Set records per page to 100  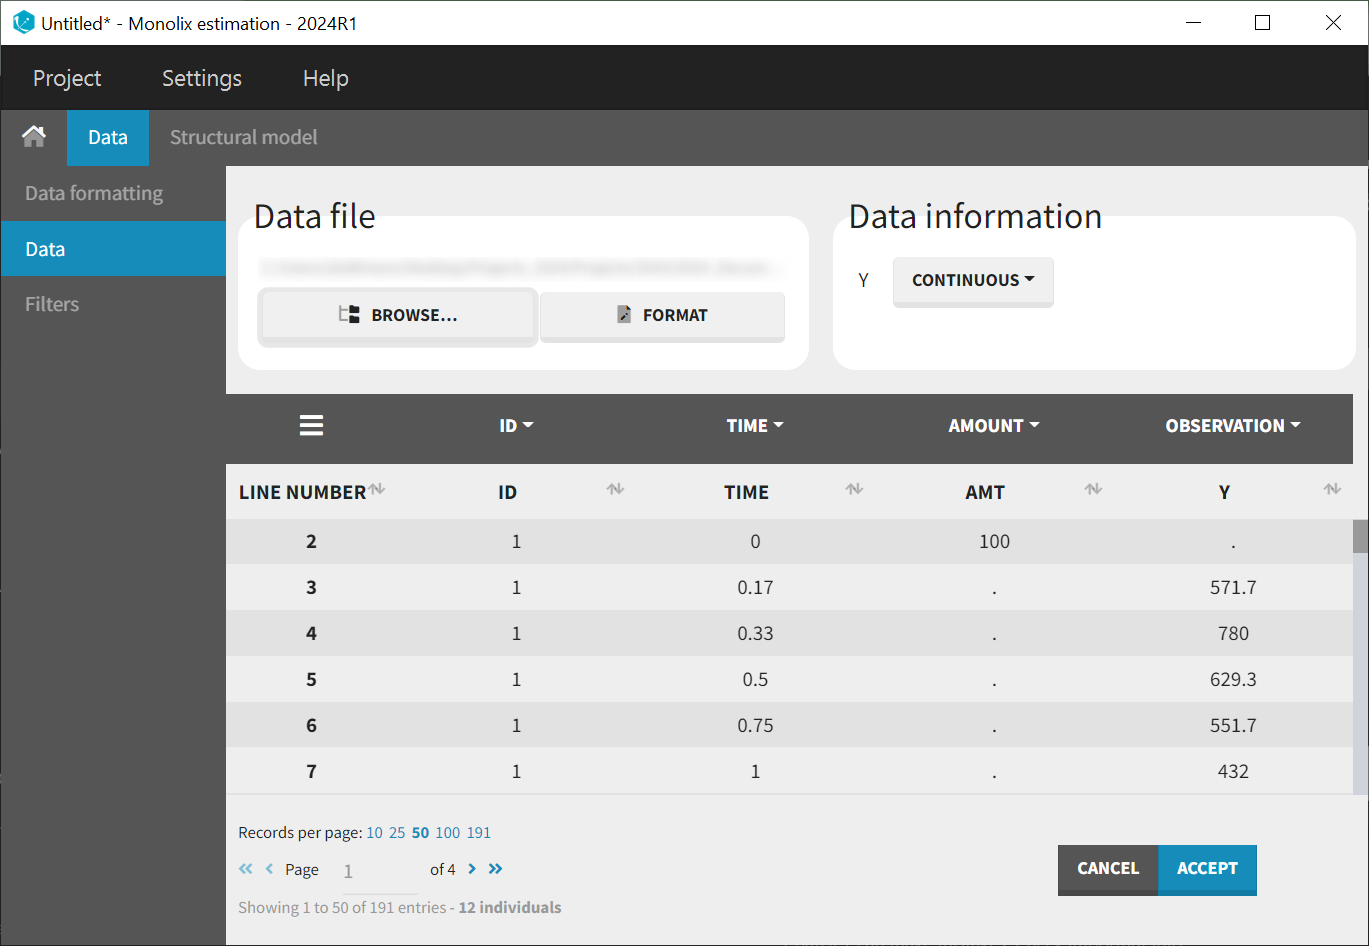click(447, 833)
